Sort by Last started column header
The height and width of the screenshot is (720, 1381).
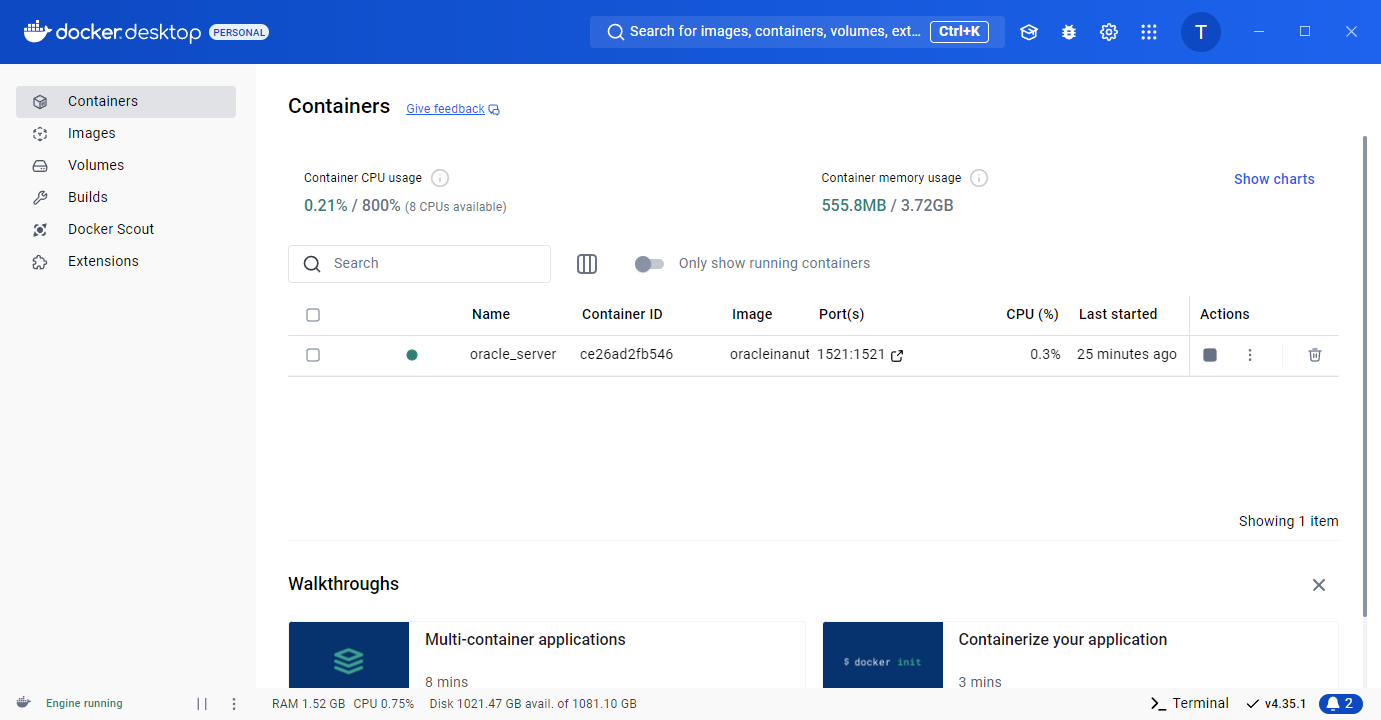tap(1118, 315)
